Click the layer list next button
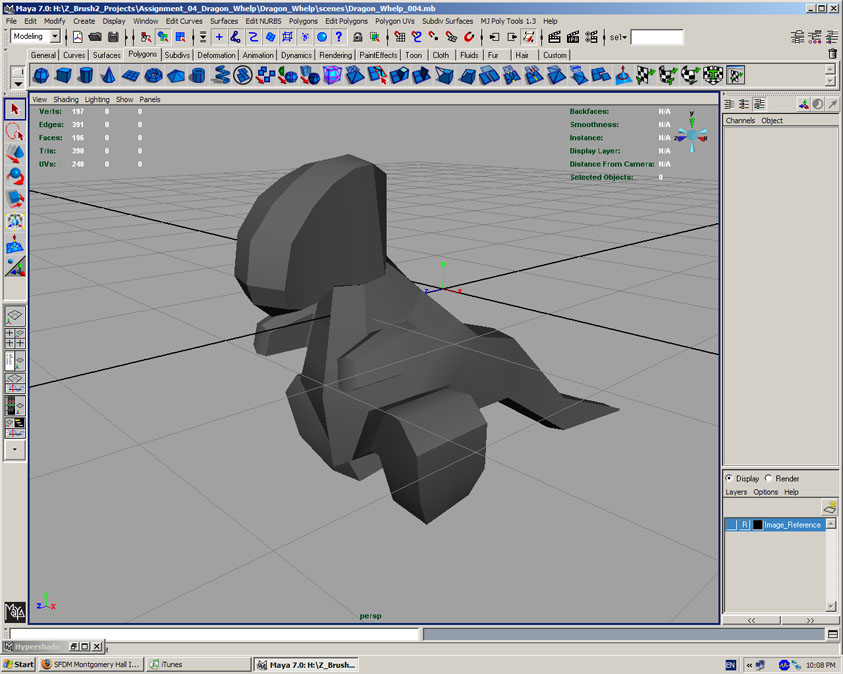The height and width of the screenshot is (674, 843). pyautogui.click(x=810, y=620)
